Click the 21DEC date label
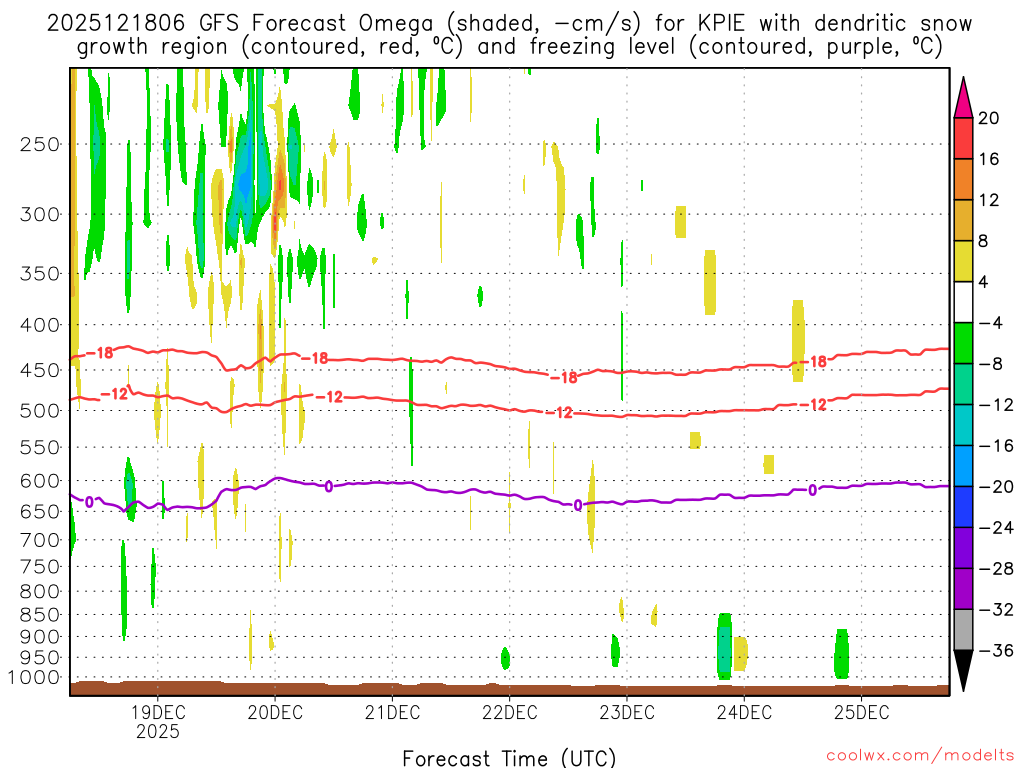Screen dimensions: 1024x768 pos(392,712)
